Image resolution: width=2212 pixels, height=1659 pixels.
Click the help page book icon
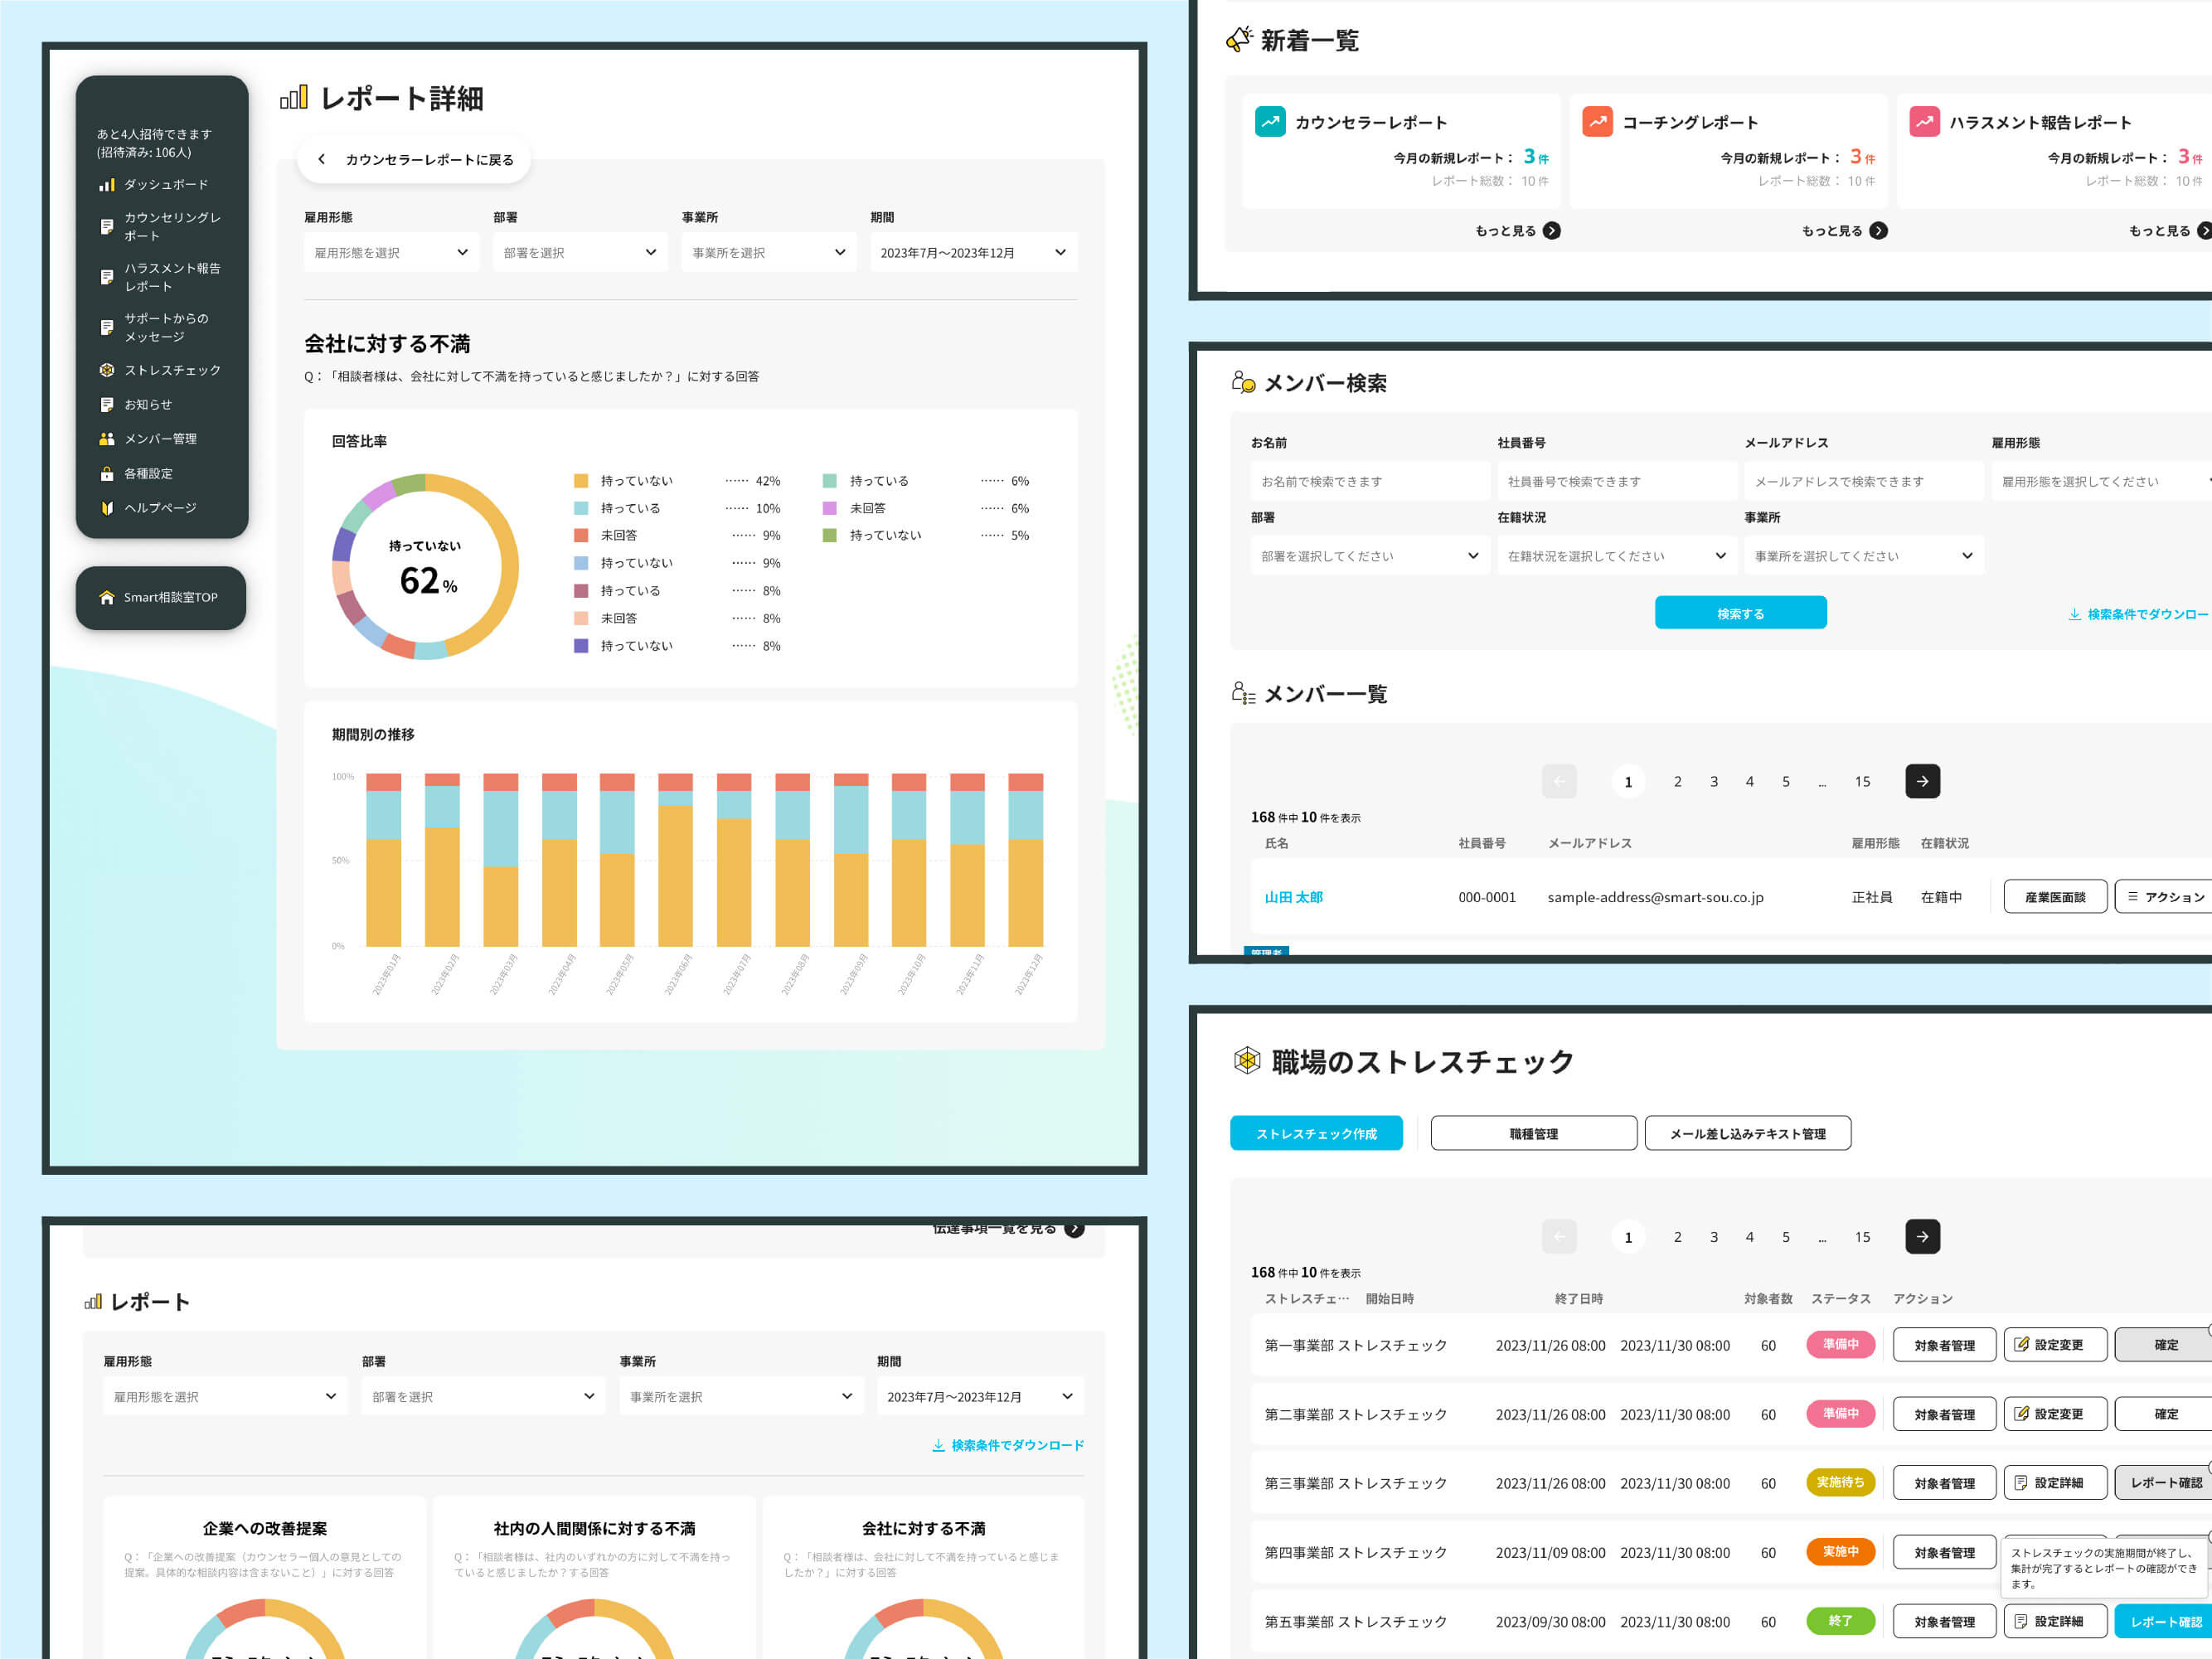107,508
